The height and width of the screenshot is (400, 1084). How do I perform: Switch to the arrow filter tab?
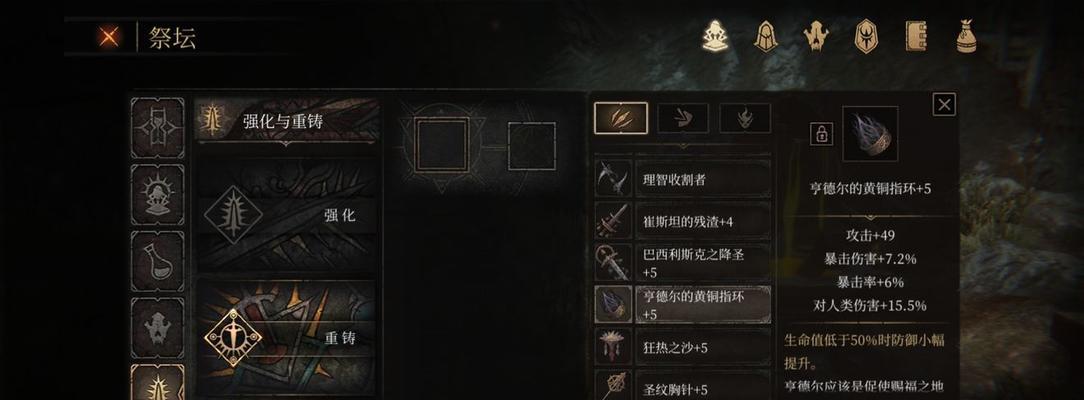[682, 118]
